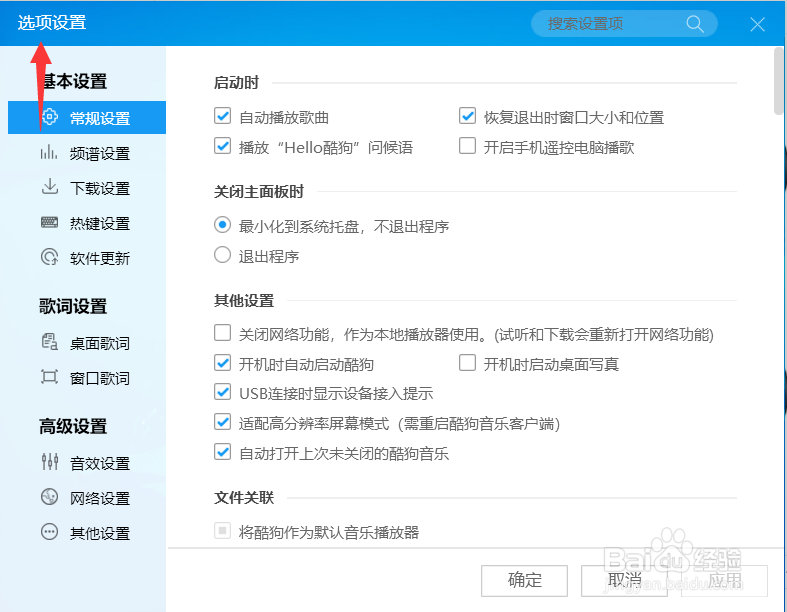The image size is (787, 612).
Task: Select 最小化到系统托盘 radio option
Action: point(222,225)
